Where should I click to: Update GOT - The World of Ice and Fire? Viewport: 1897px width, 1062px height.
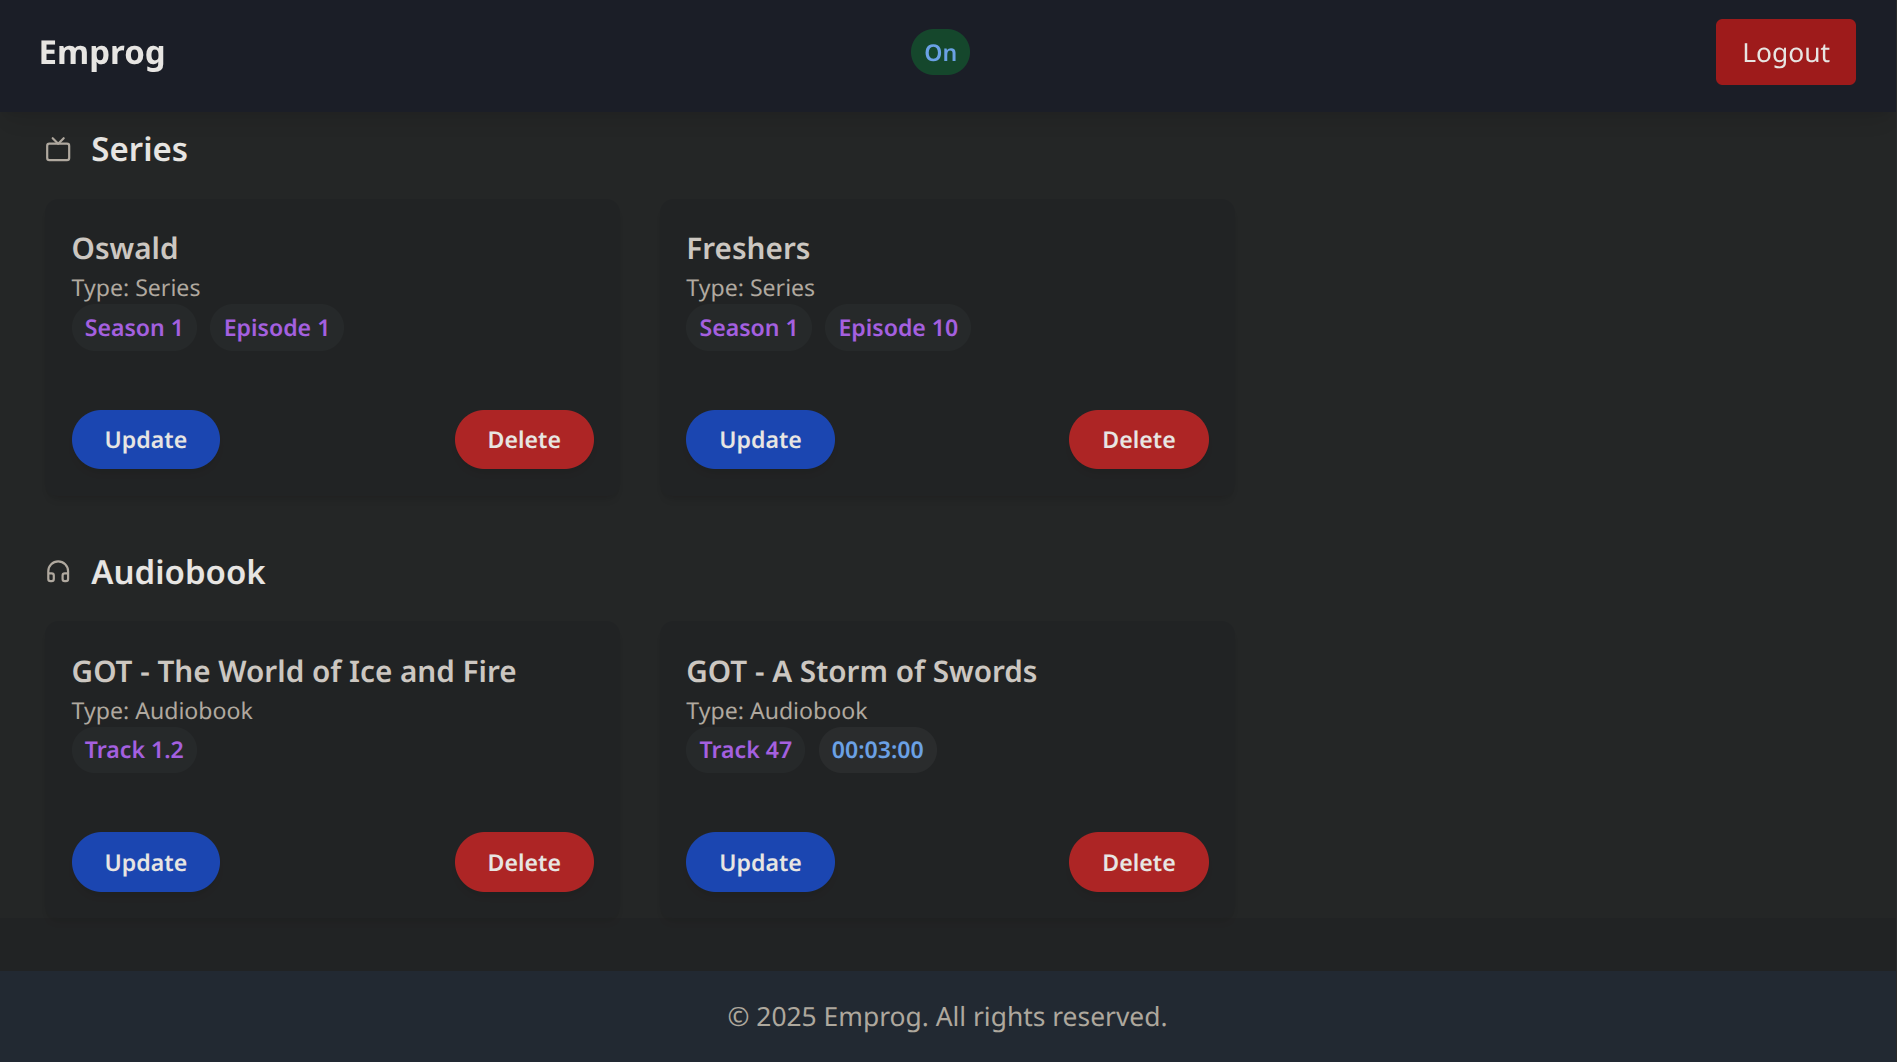tap(146, 862)
